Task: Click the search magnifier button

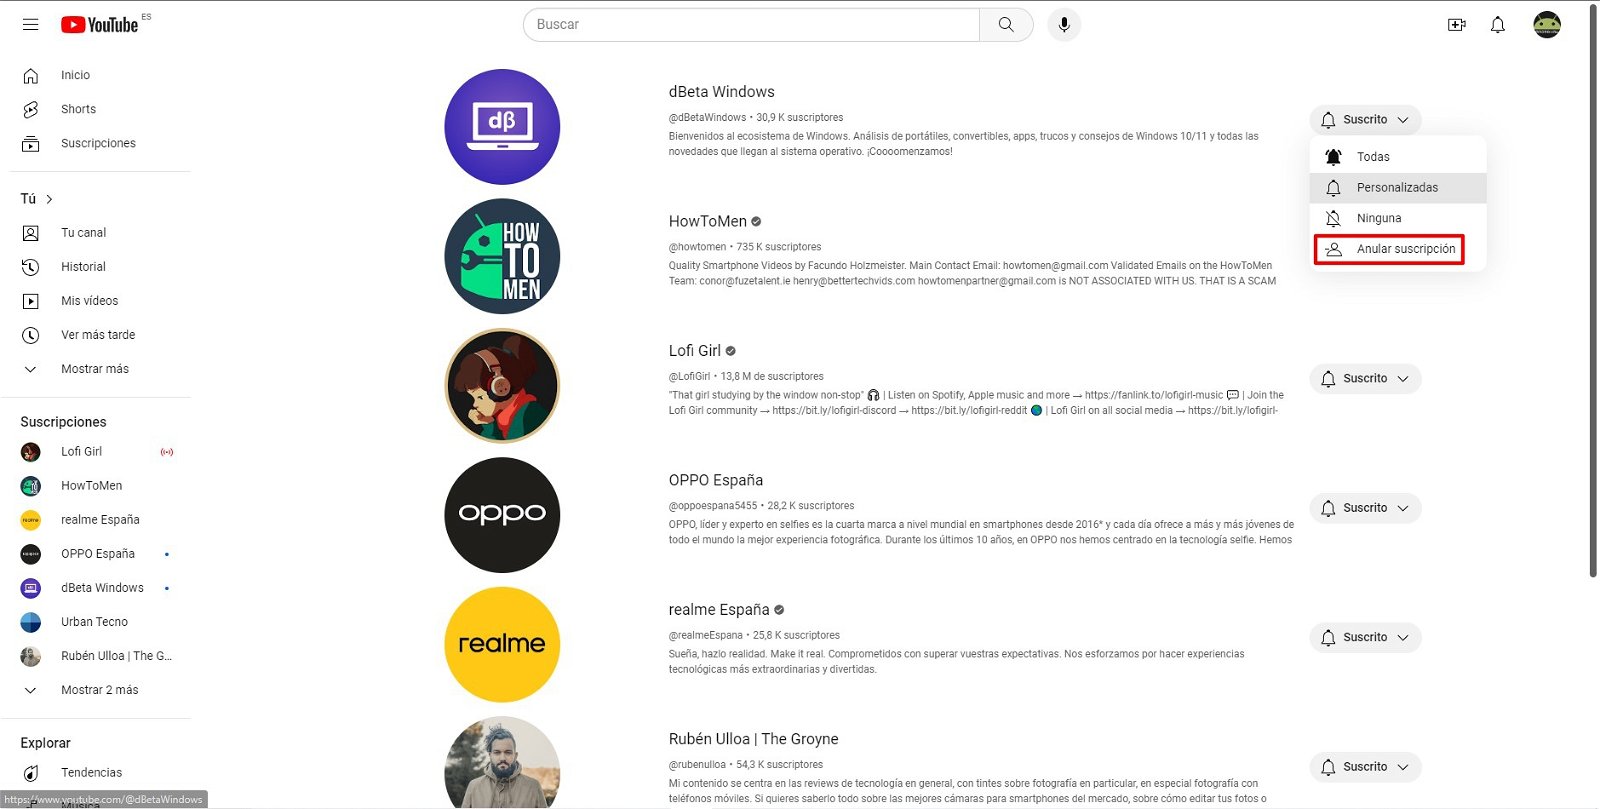Action: (x=1006, y=24)
